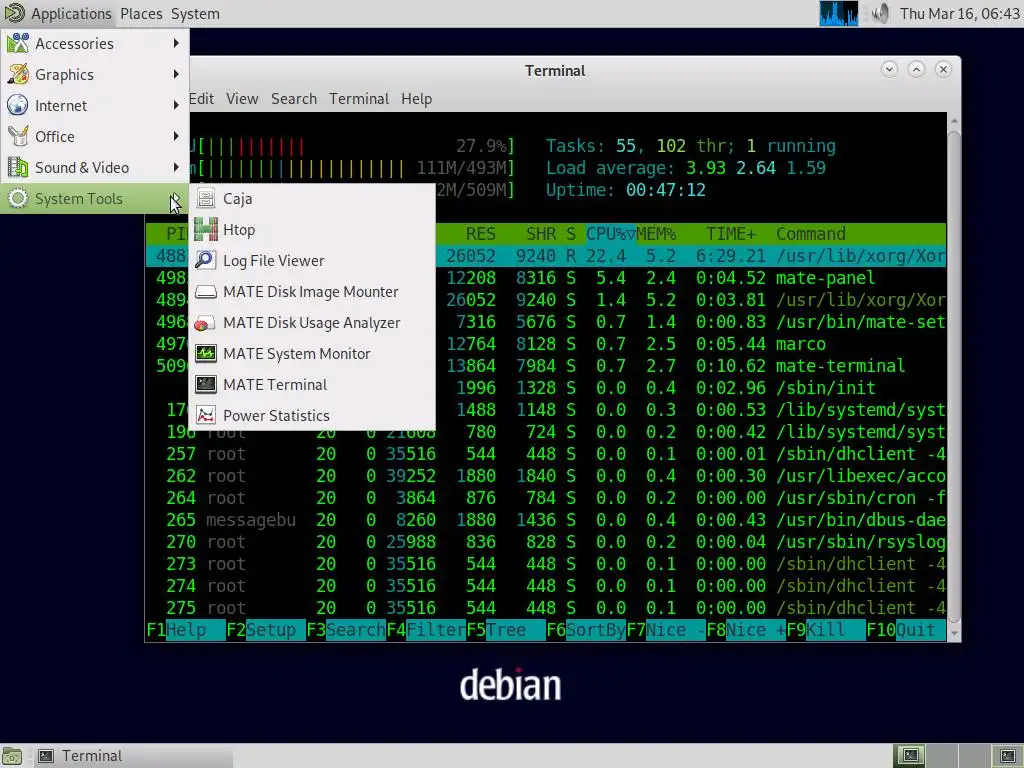Open the Graphics category icon
Screen dimensions: 1024x768
tap(18, 74)
